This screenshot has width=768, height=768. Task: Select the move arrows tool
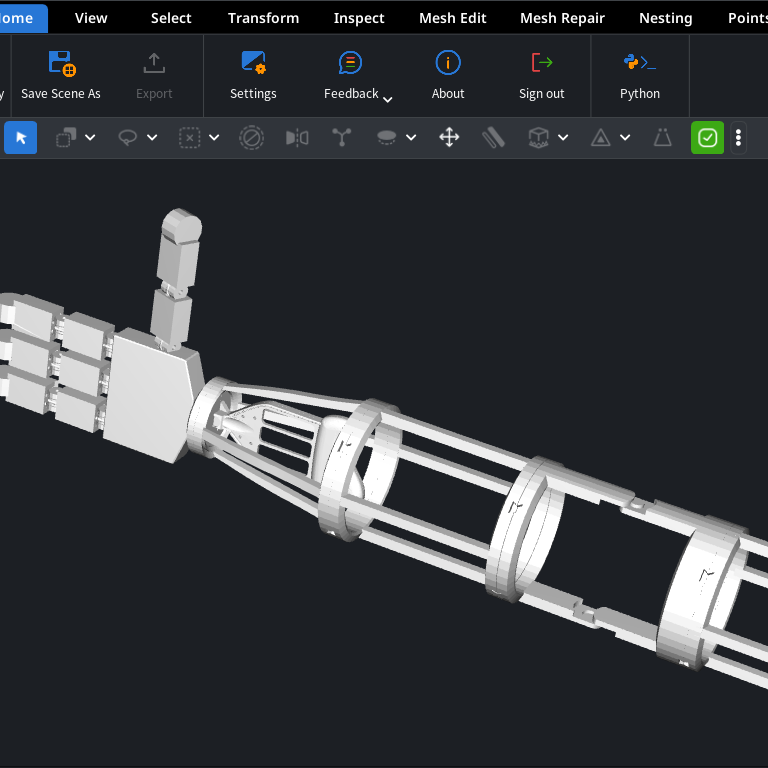pos(449,138)
